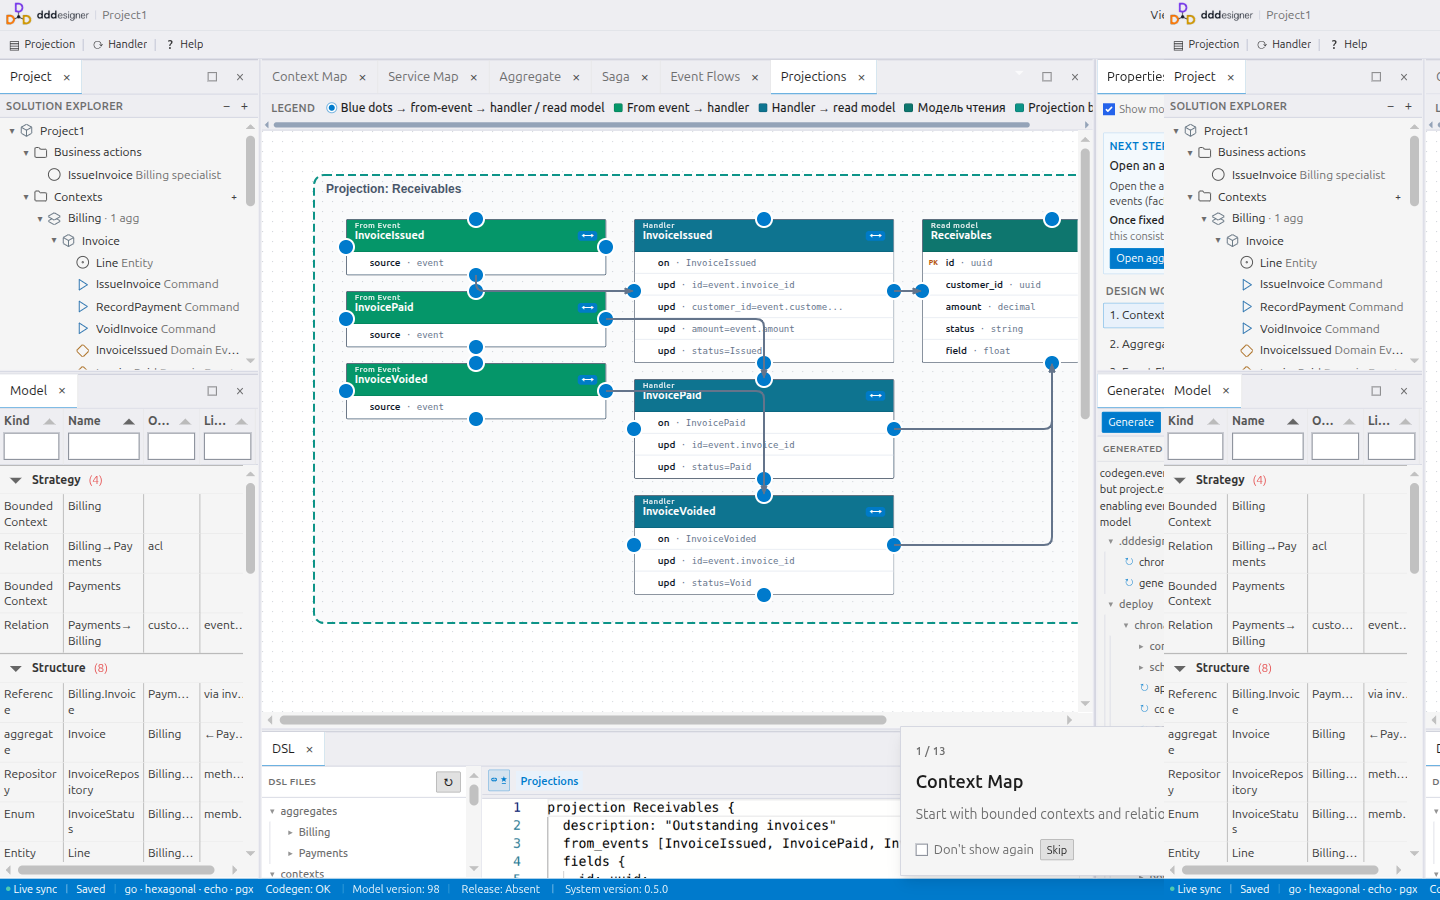Add a context via Contexts plus in left explorer
This screenshot has width=1440, height=900.
(234, 197)
